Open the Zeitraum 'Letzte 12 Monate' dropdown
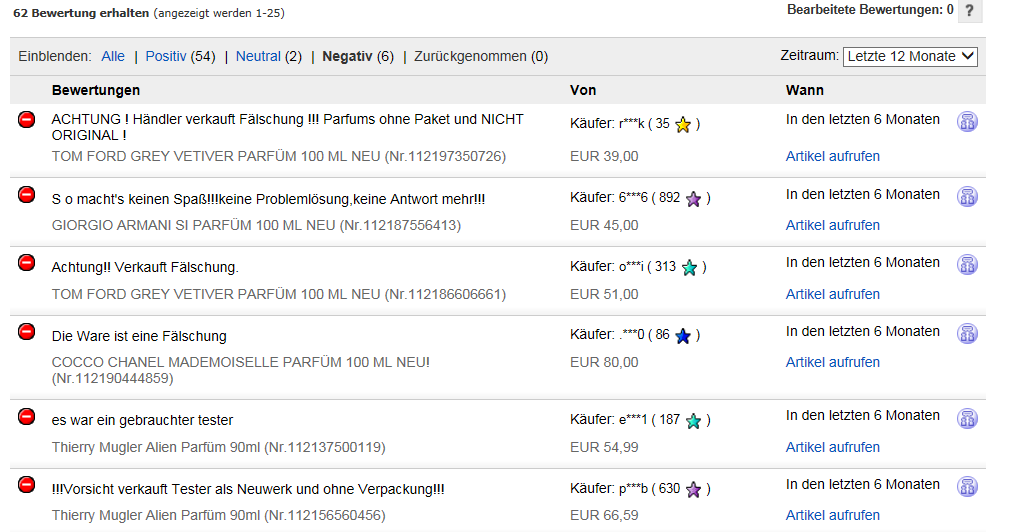 click(910, 57)
